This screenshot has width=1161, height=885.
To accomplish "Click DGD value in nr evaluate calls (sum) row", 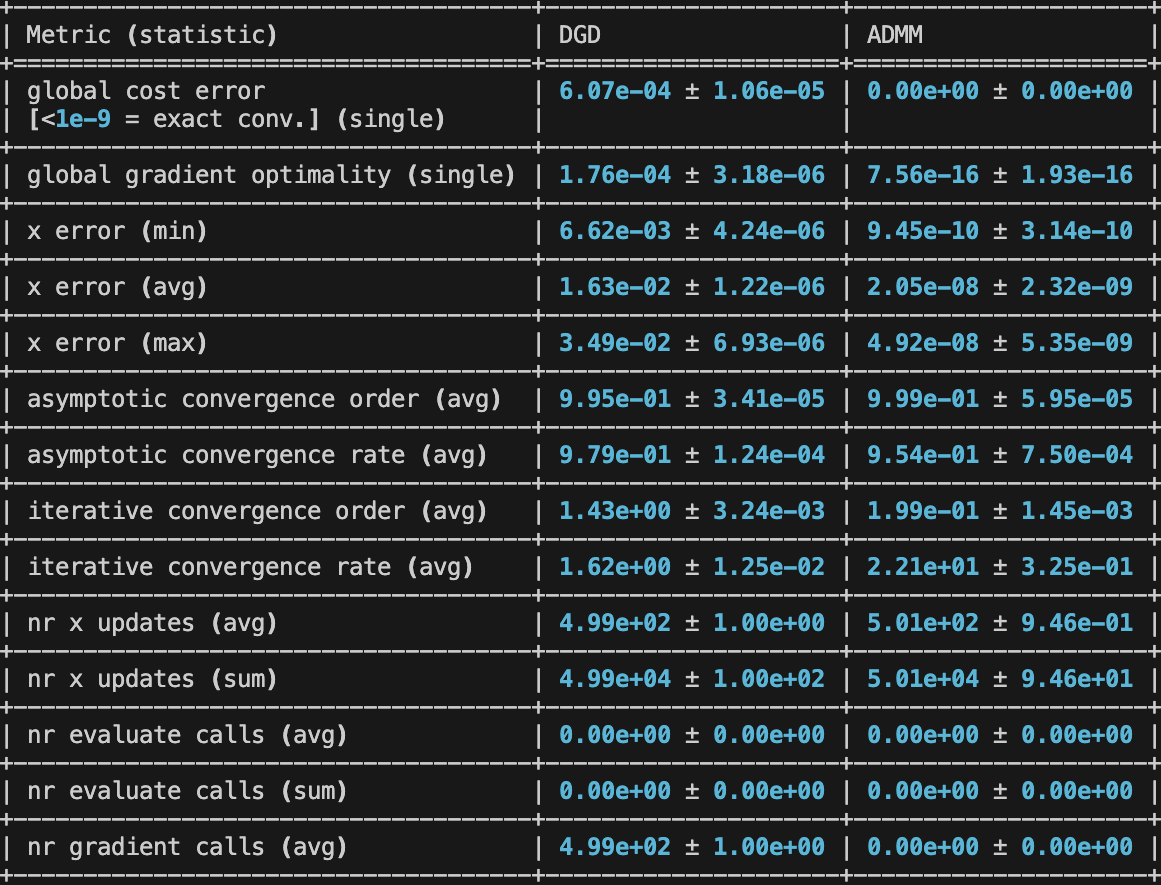I will (x=692, y=791).
